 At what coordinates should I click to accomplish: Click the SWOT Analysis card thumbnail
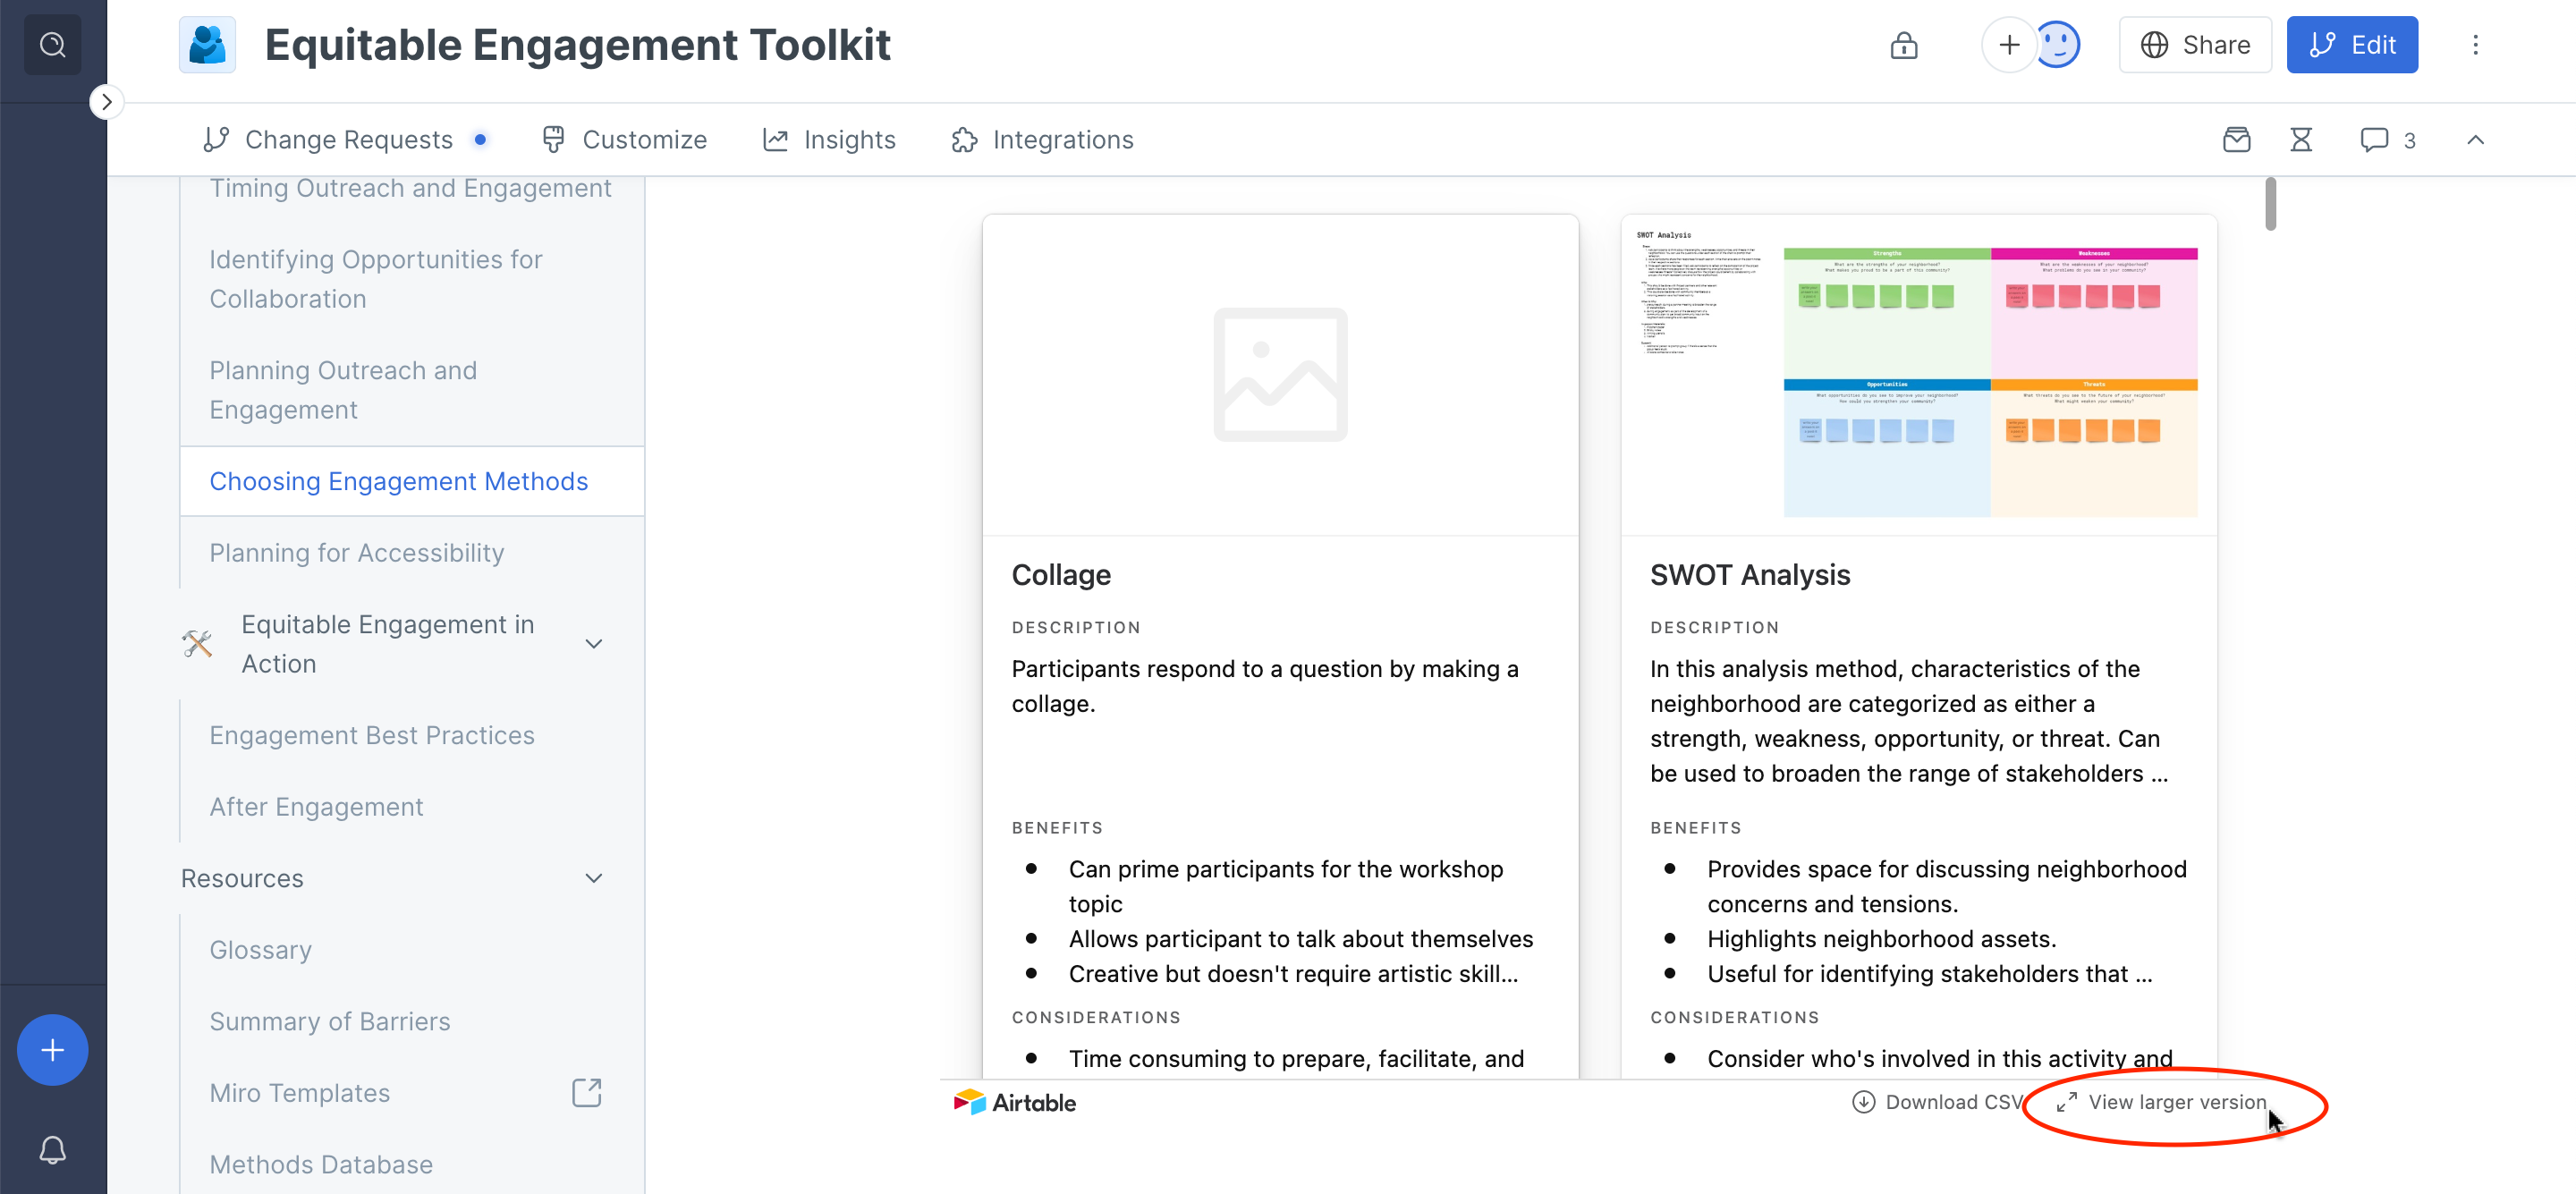[1917, 376]
